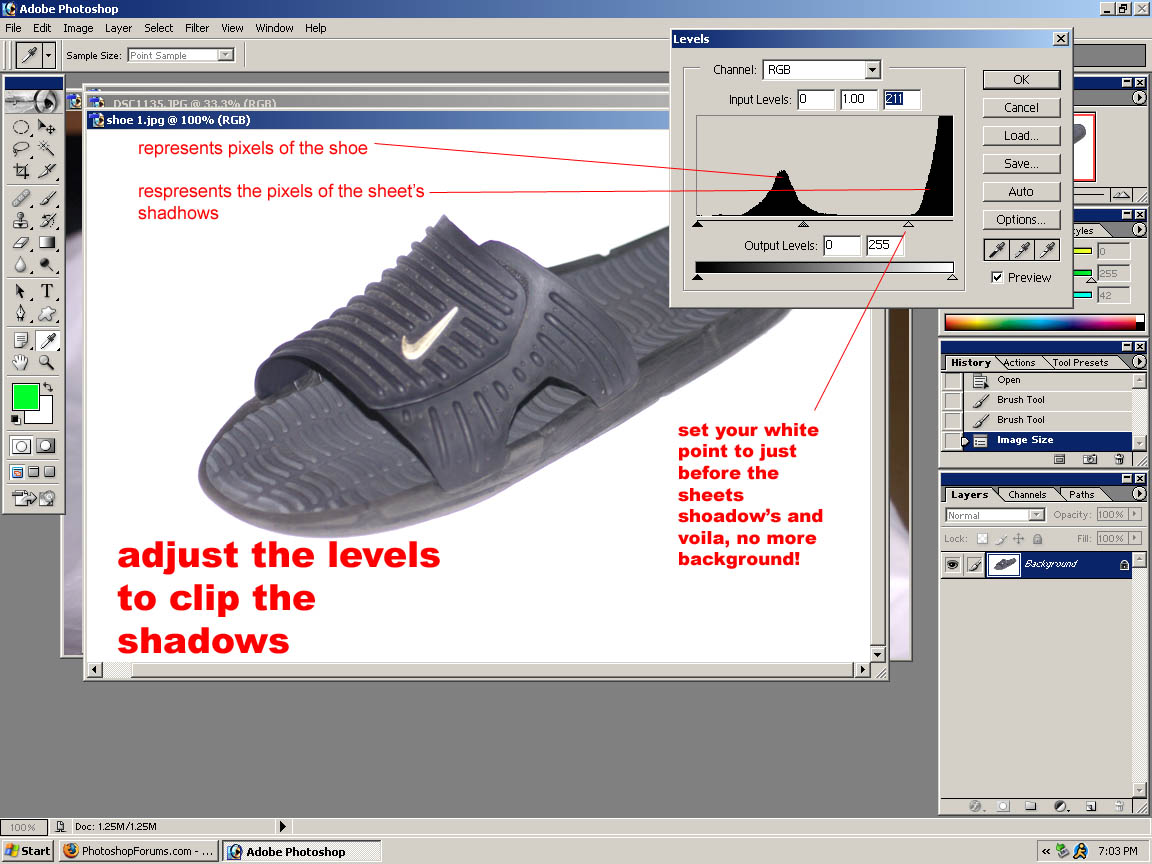
Task: Uncheck the Preview checkbox in Levels
Action: coord(997,278)
